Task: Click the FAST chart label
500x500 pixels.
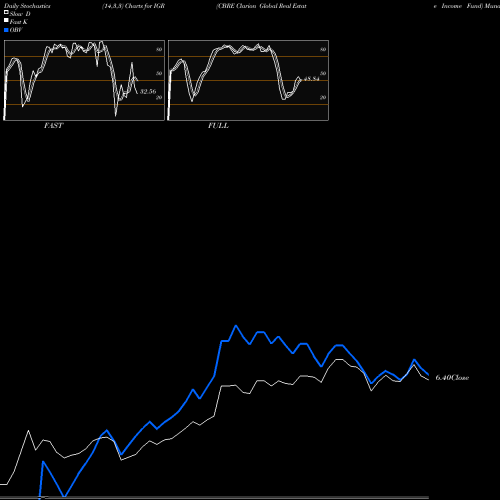Action: click(53, 125)
